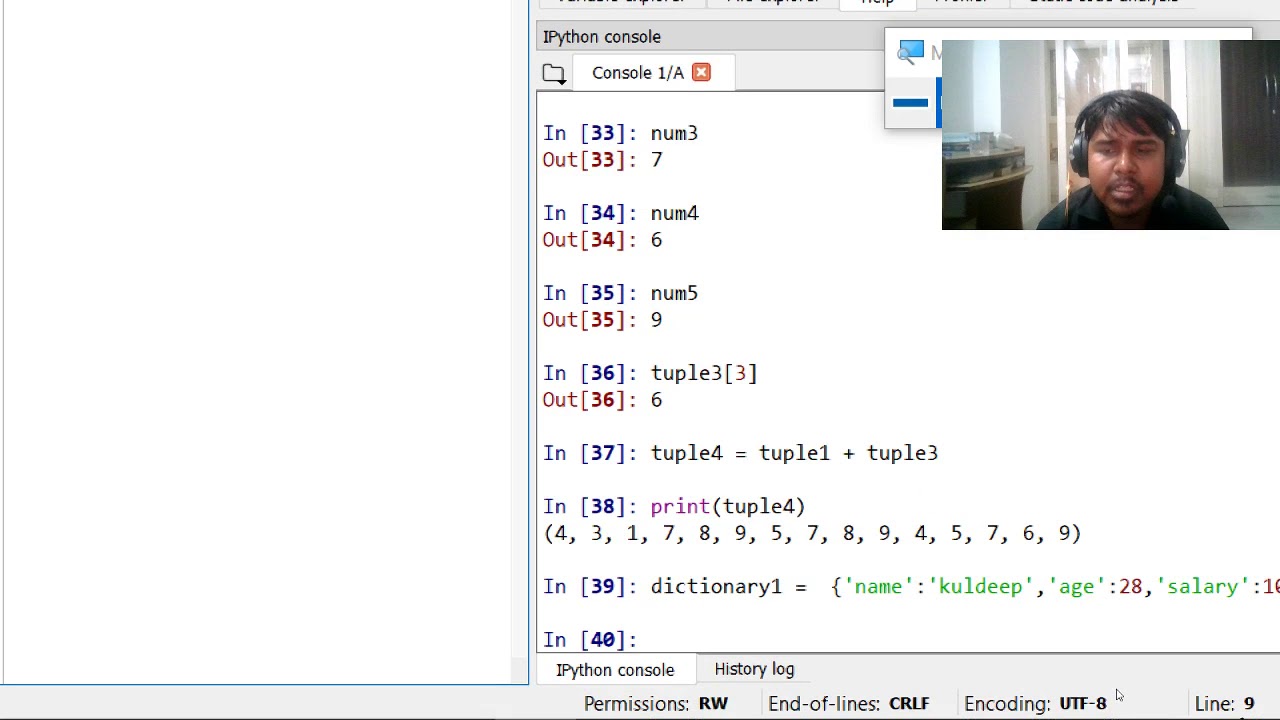Click Permissions: RW in status bar
1280x720 pixels.
656,704
